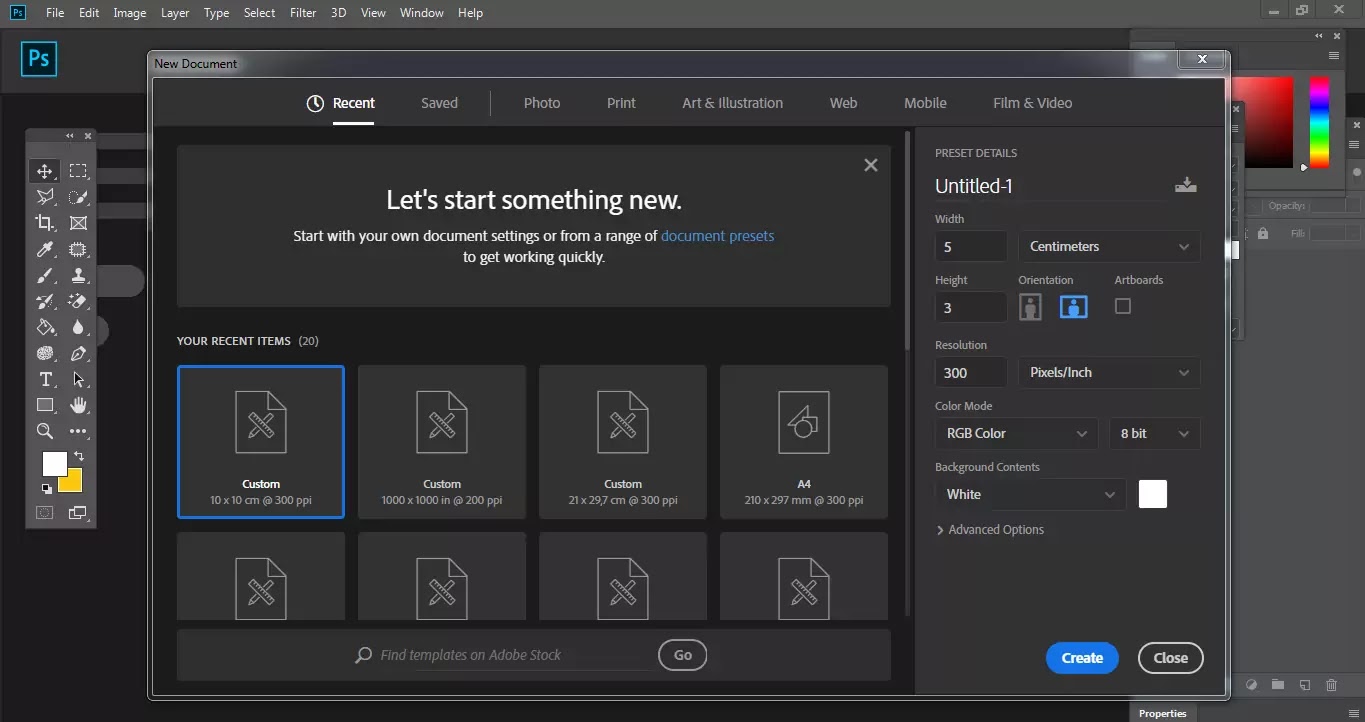Open the Film & Video tab
Image resolution: width=1365 pixels, height=722 pixels.
pyautogui.click(x=1033, y=103)
